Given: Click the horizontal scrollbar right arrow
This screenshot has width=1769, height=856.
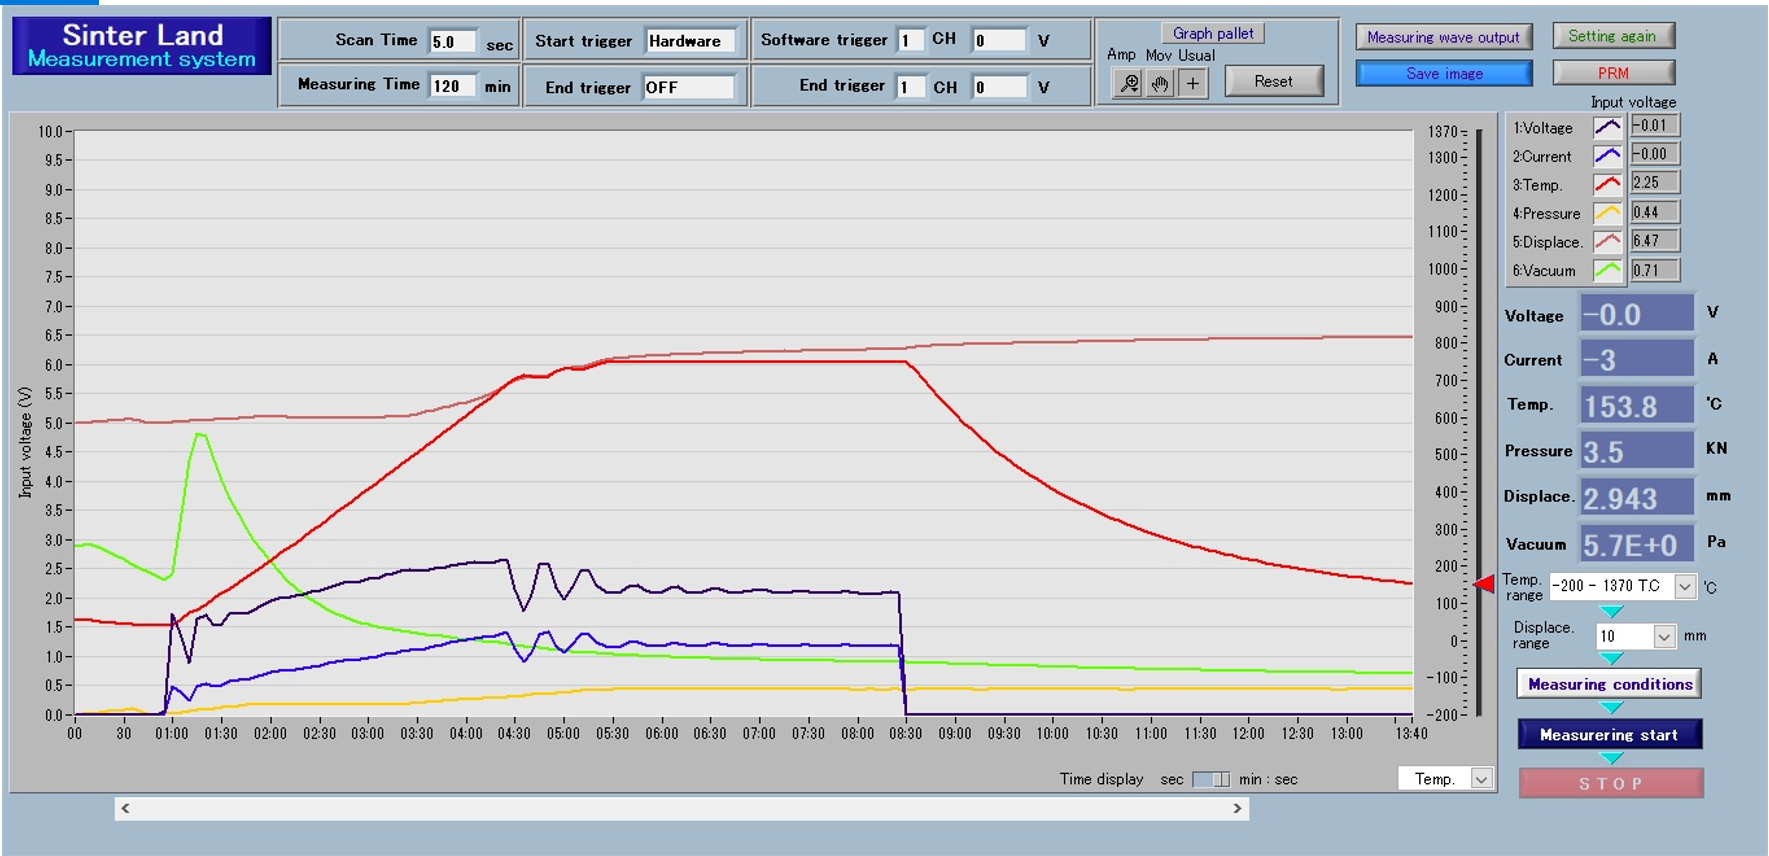Looking at the screenshot, I should tap(1237, 808).
